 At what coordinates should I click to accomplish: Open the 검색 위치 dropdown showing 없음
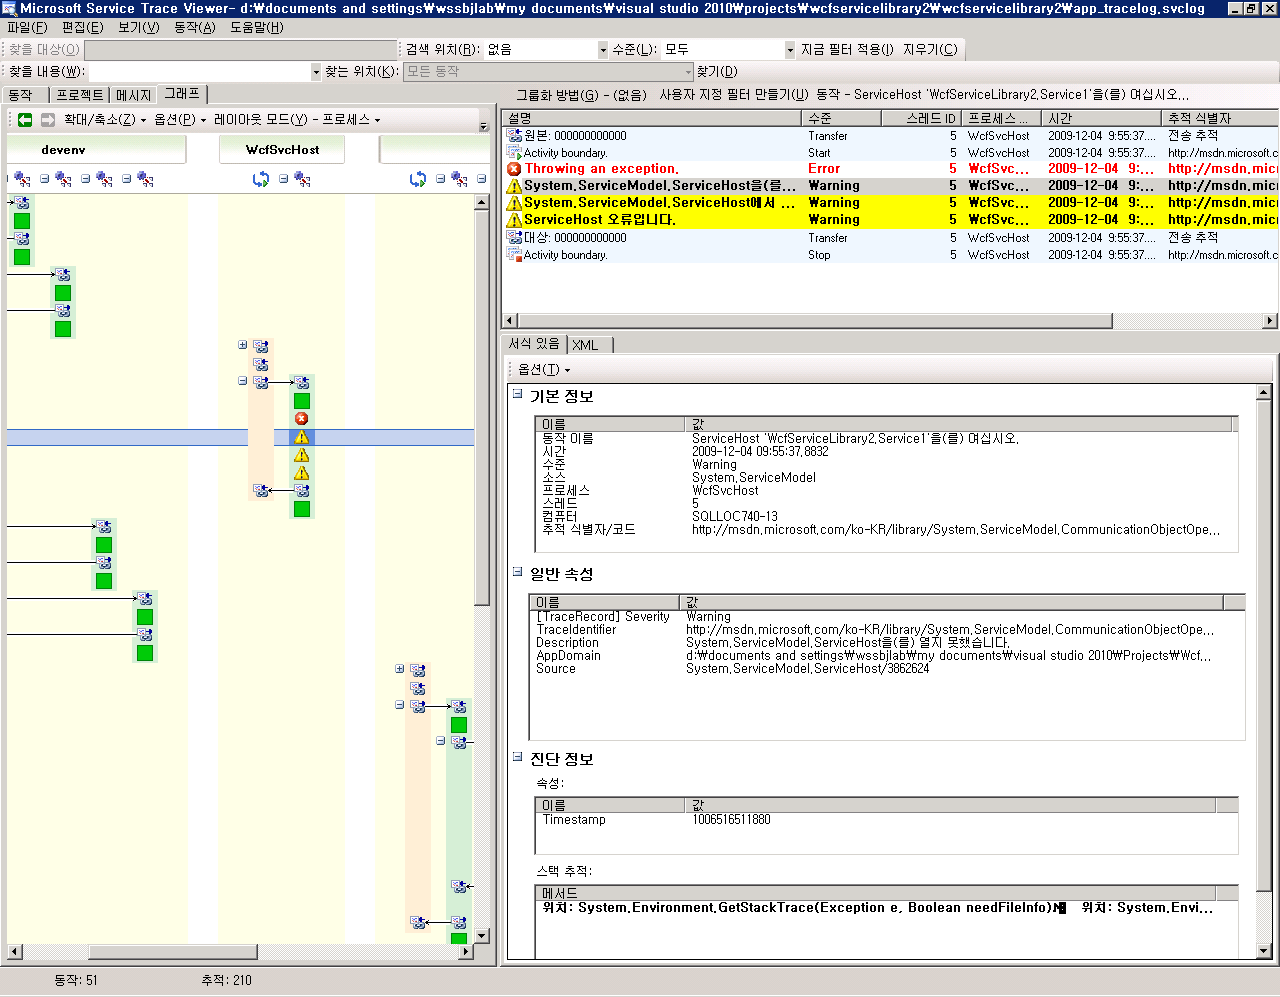603,49
